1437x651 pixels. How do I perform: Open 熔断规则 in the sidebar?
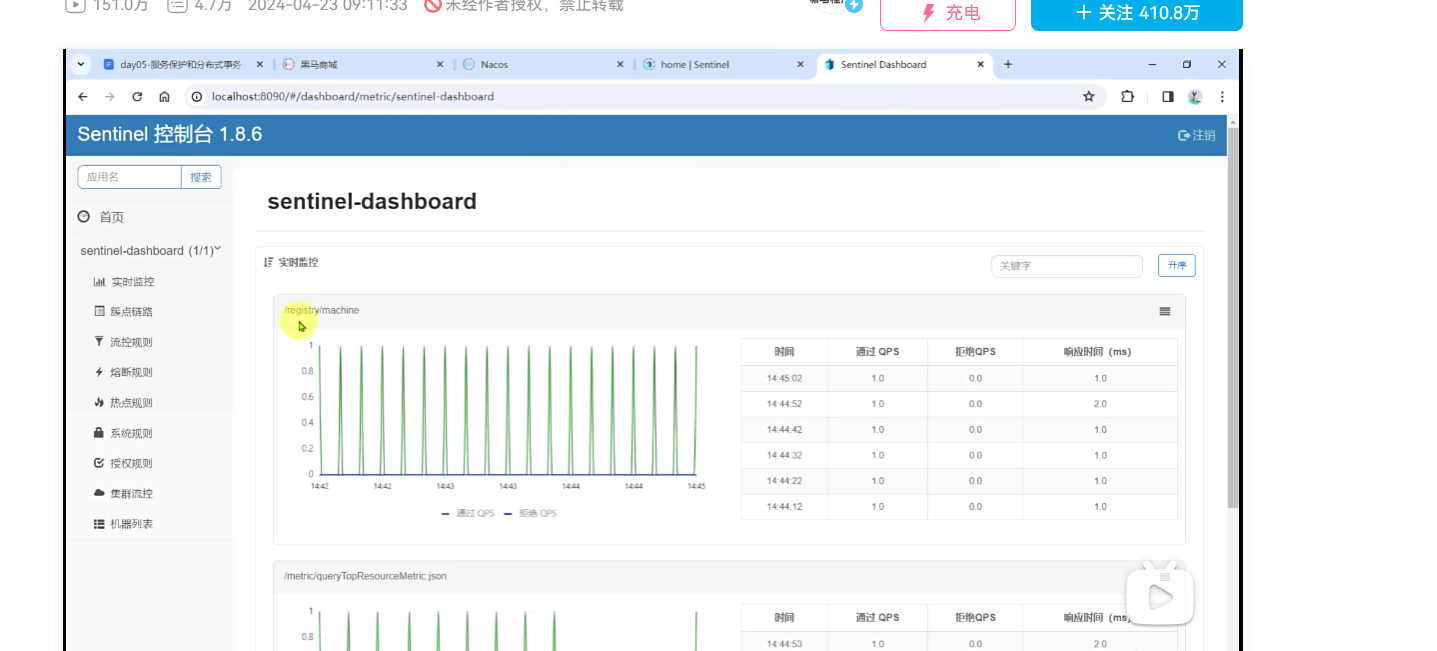coord(123,372)
